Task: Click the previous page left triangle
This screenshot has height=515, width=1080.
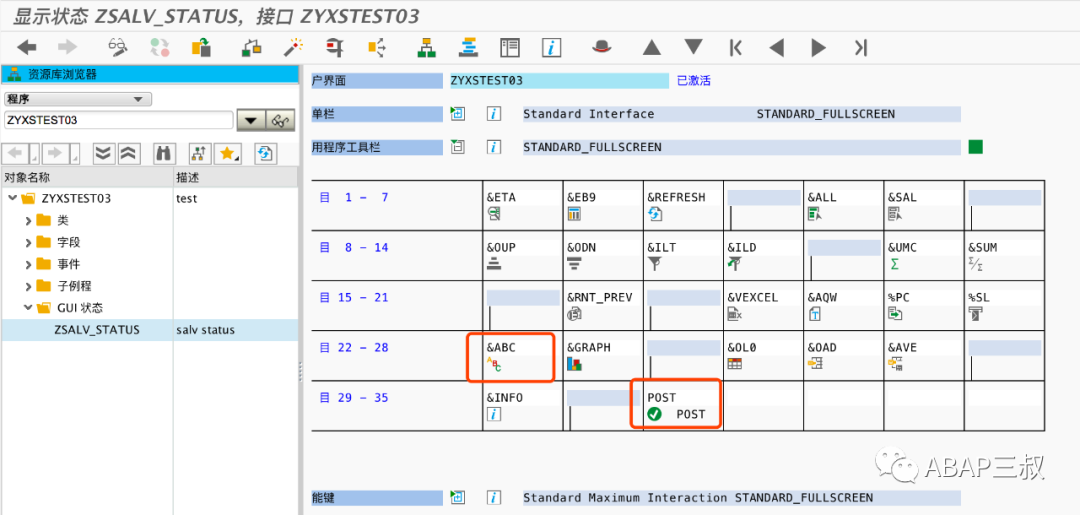Action: click(777, 48)
